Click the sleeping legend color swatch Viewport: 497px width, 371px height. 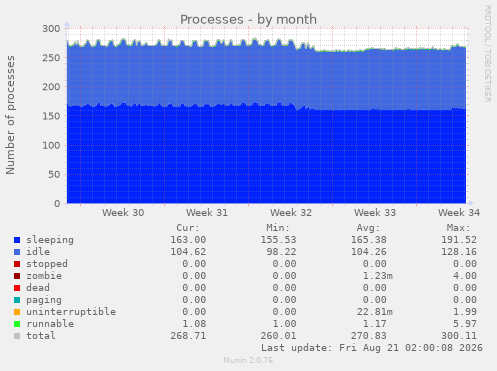pyautogui.click(x=17, y=240)
